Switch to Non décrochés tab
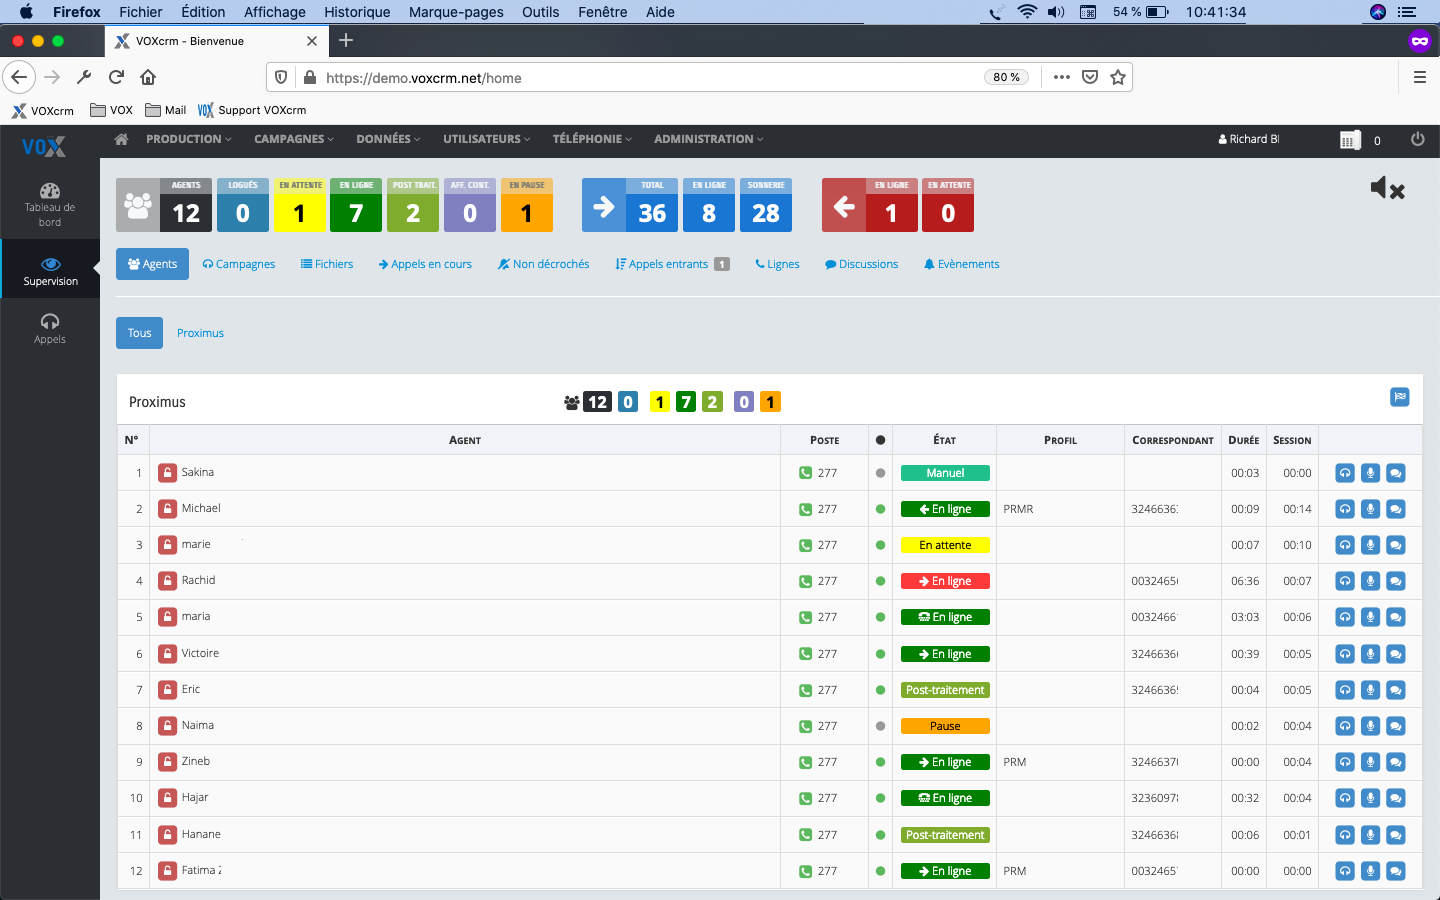 [544, 264]
